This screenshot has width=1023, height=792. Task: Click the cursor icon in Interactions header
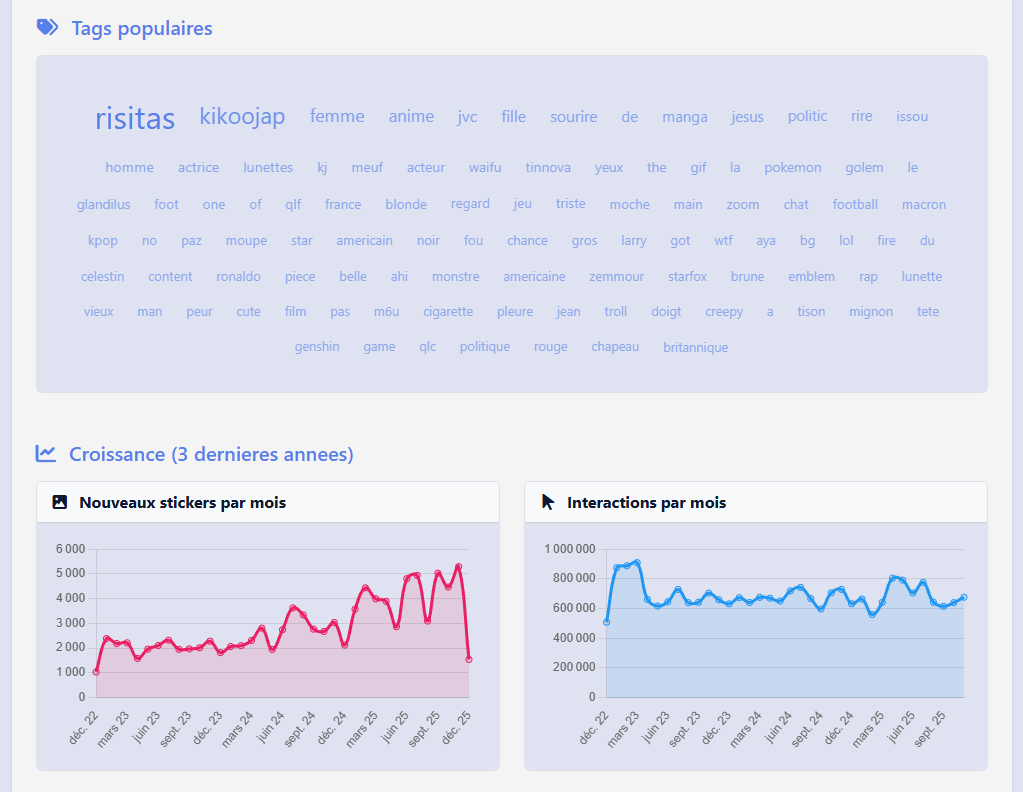[x=548, y=502]
